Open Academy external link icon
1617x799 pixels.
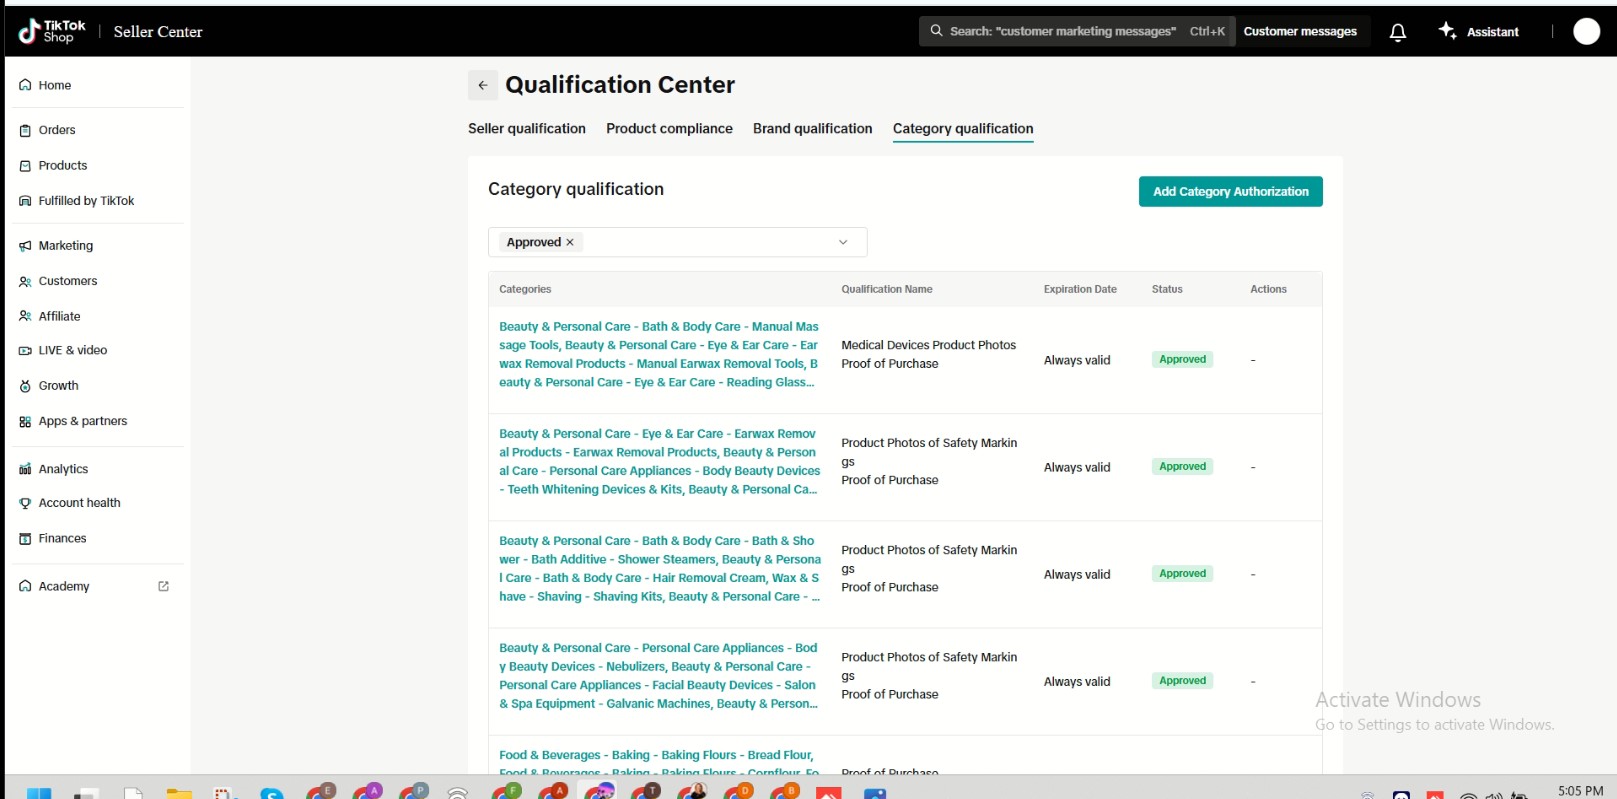(x=164, y=587)
